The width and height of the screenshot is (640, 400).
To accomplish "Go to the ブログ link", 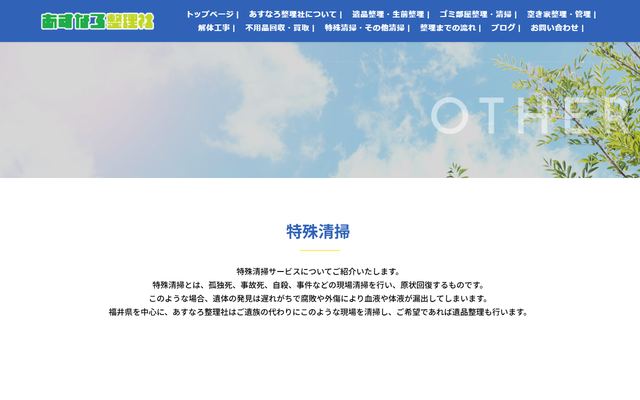I will coord(503,28).
